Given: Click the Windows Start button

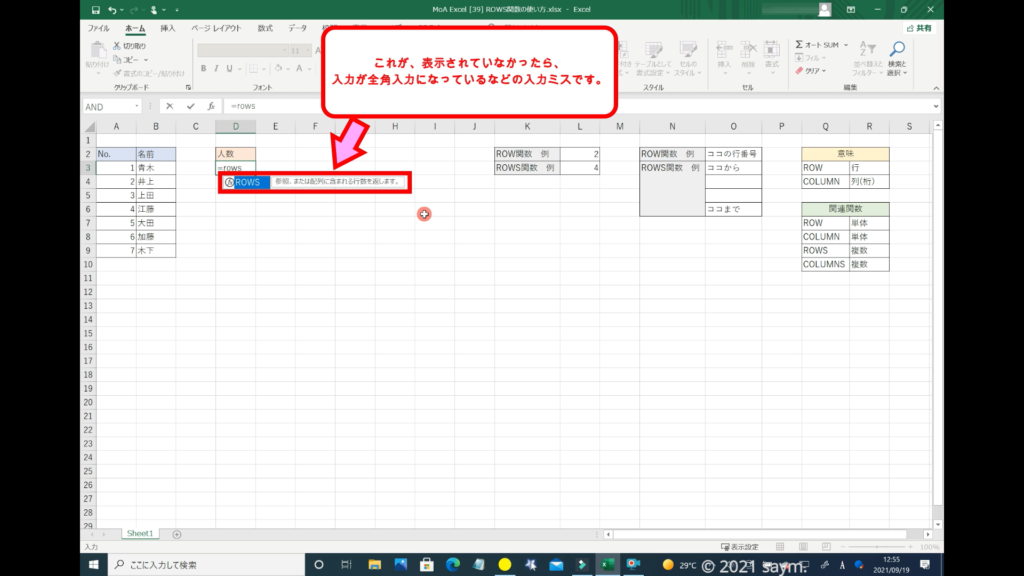Looking at the screenshot, I should (x=95, y=565).
